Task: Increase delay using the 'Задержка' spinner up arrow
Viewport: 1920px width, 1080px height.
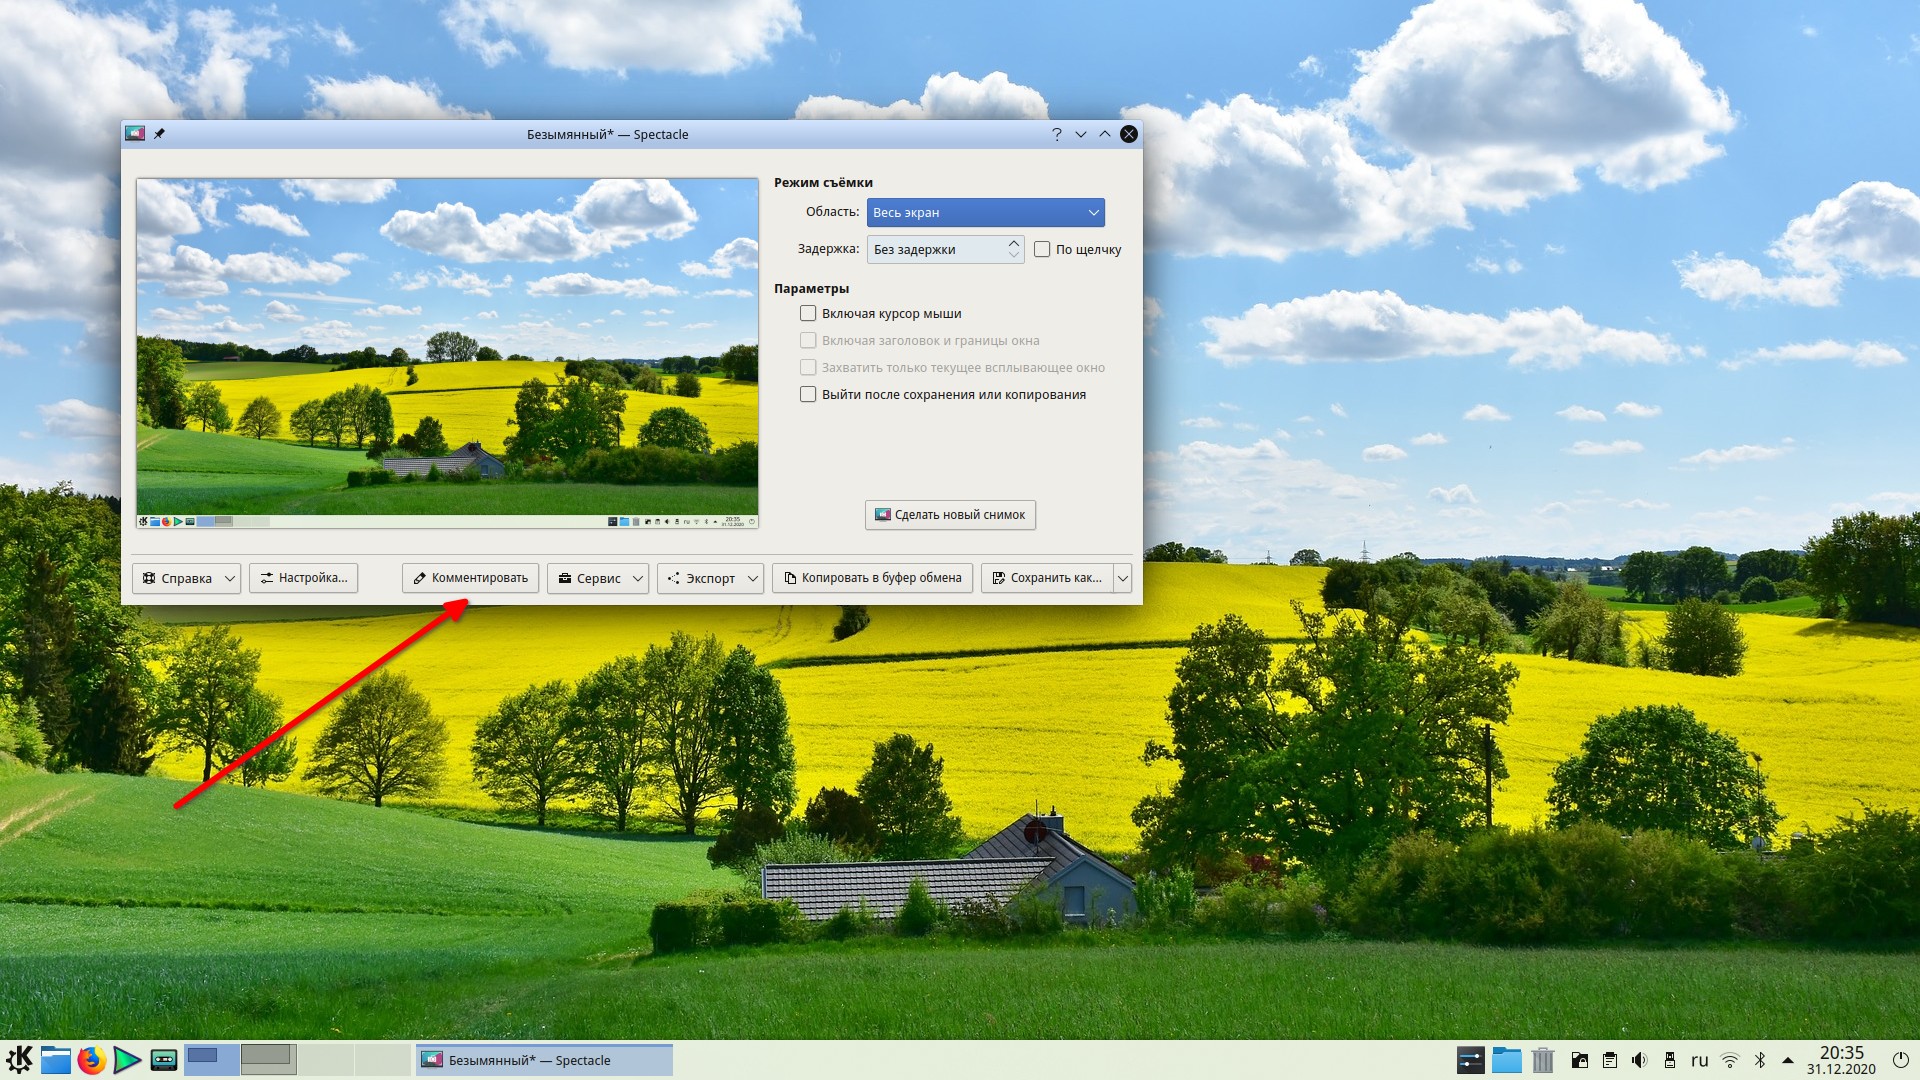Action: (x=1014, y=243)
